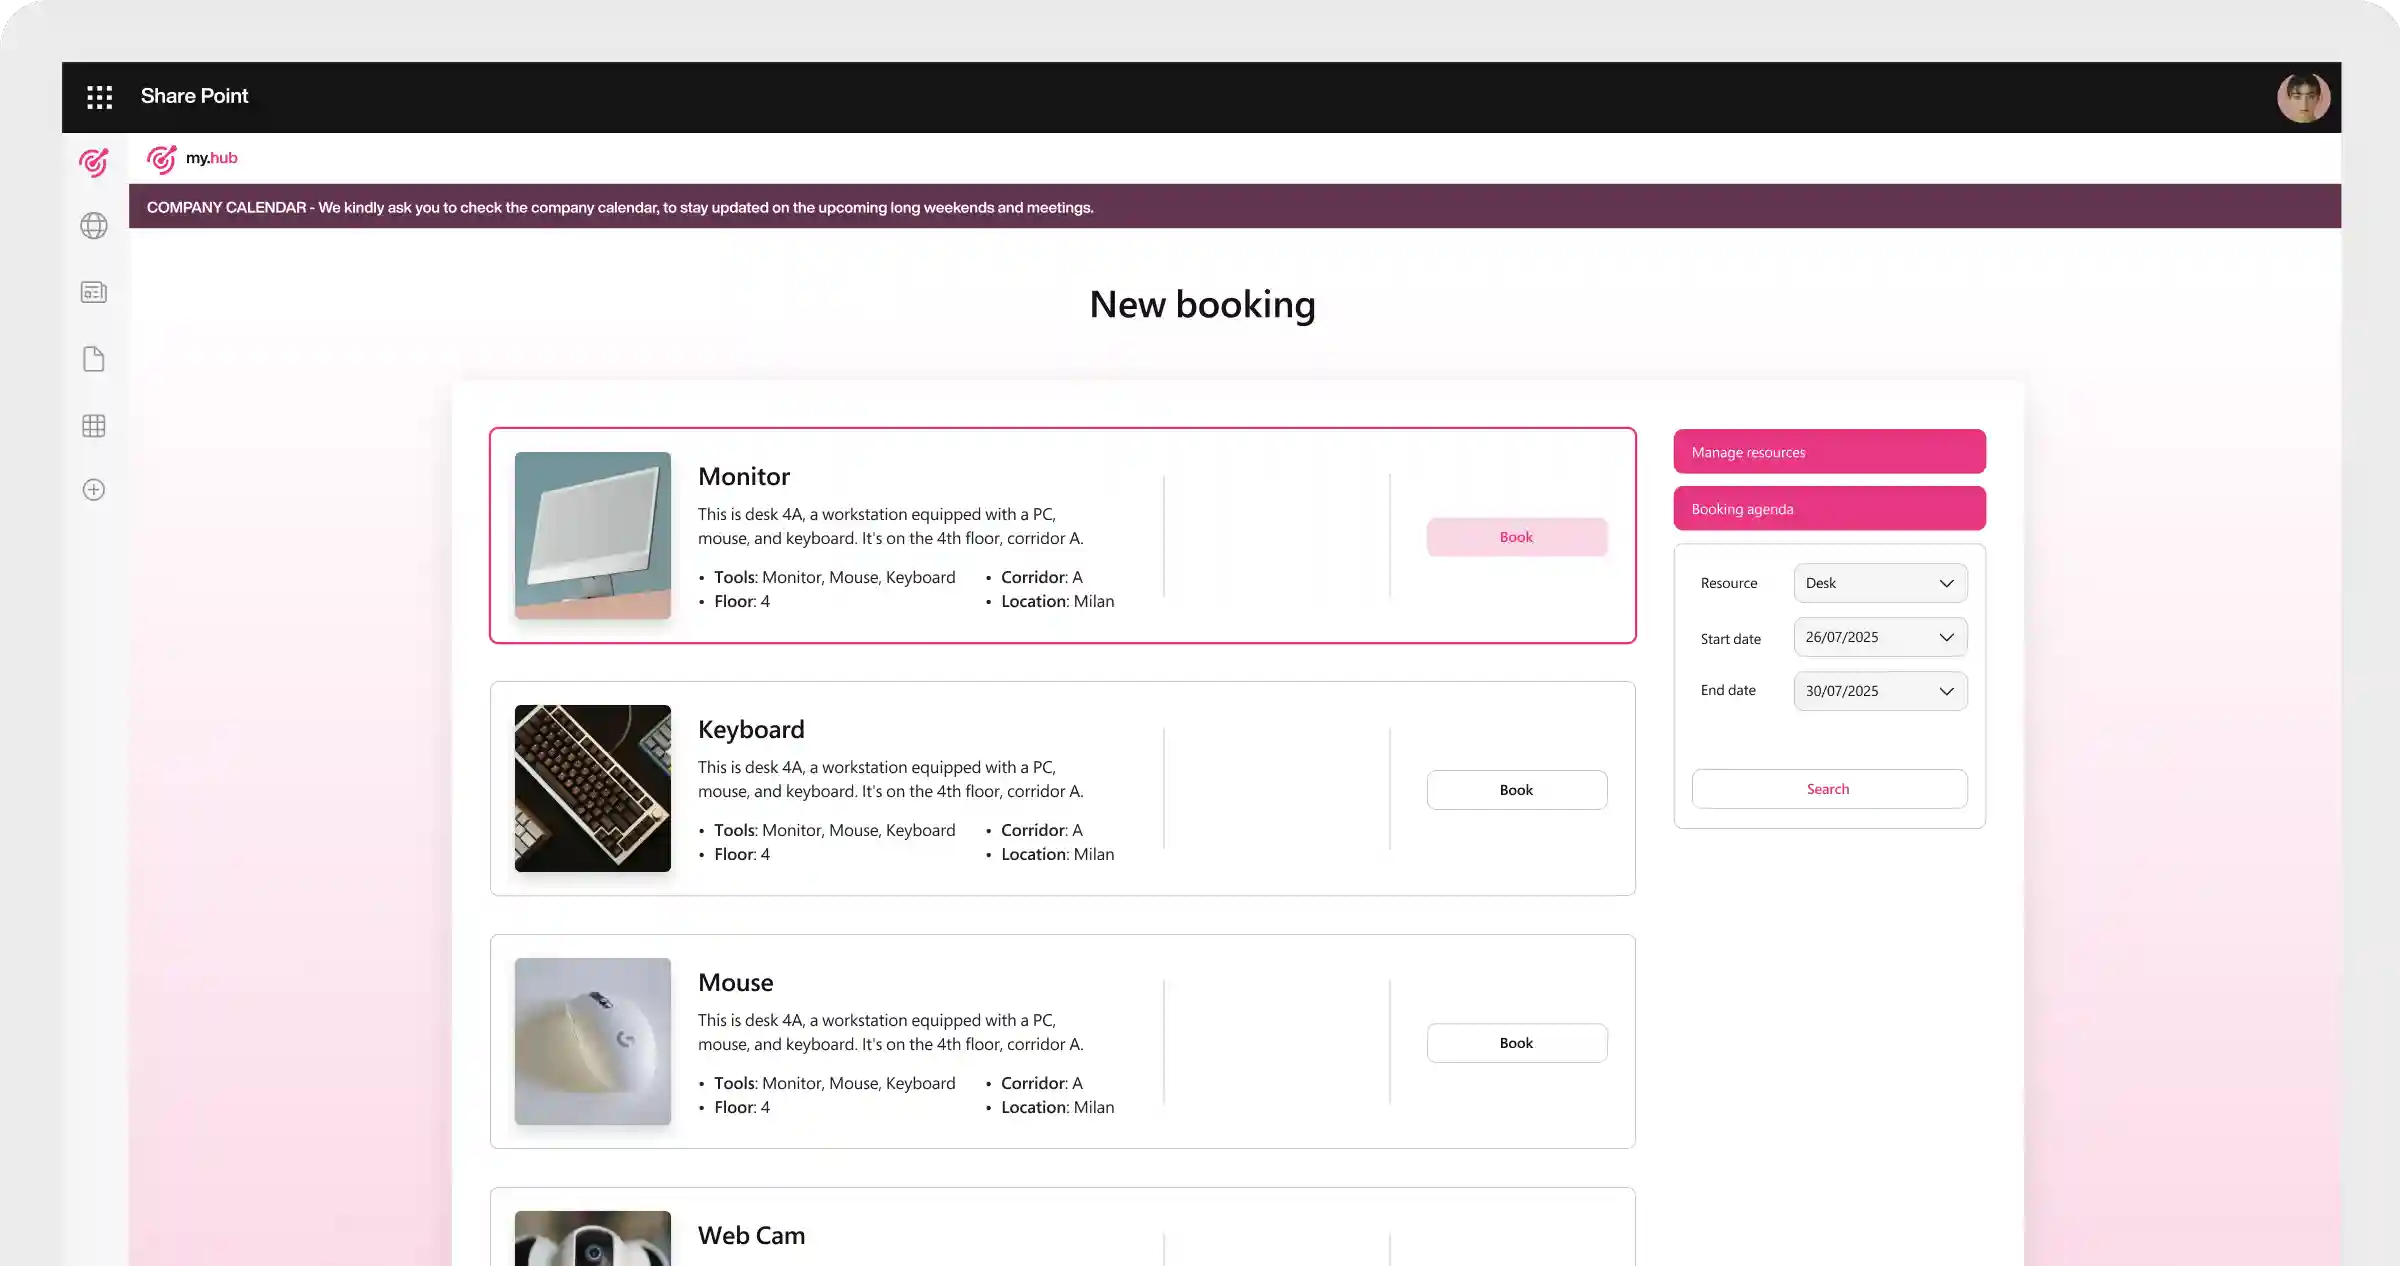The image size is (2400, 1266).
Task: Click Location: Milan in Monitor card
Action: (1057, 601)
